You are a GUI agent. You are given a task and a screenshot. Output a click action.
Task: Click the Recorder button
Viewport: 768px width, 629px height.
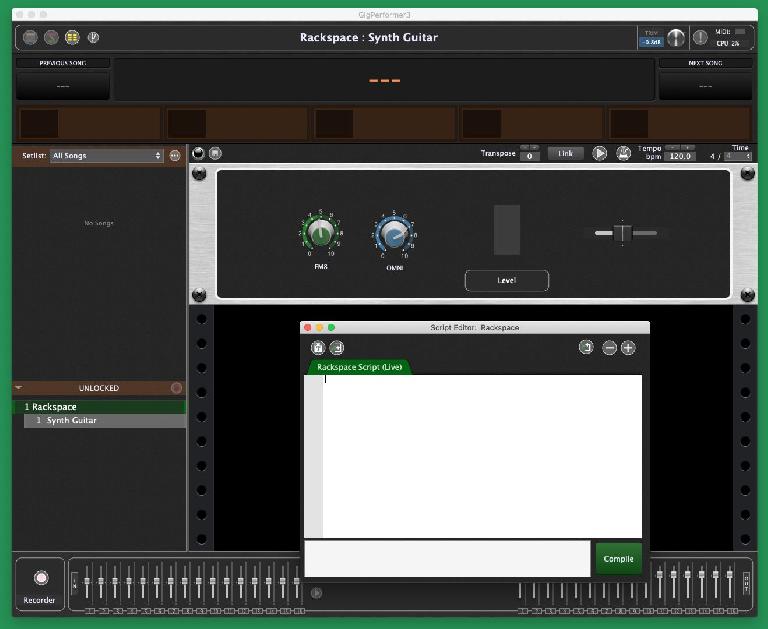pyautogui.click(x=40, y=584)
